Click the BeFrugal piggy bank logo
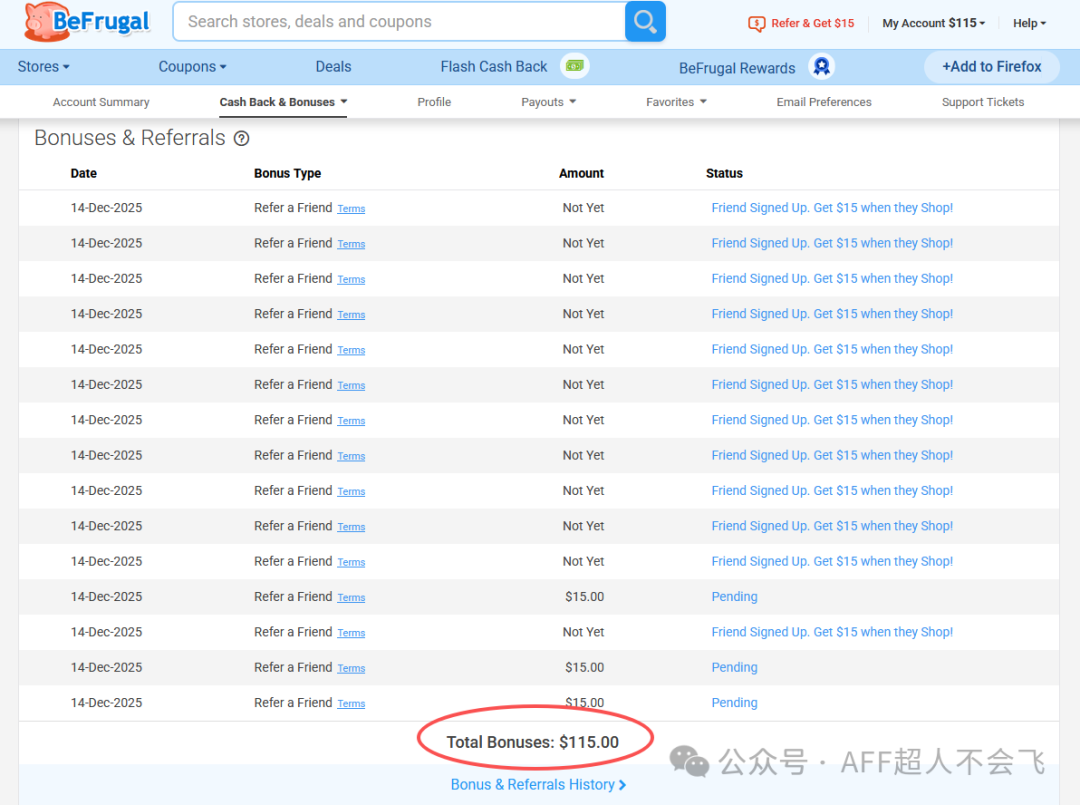 tap(87, 21)
